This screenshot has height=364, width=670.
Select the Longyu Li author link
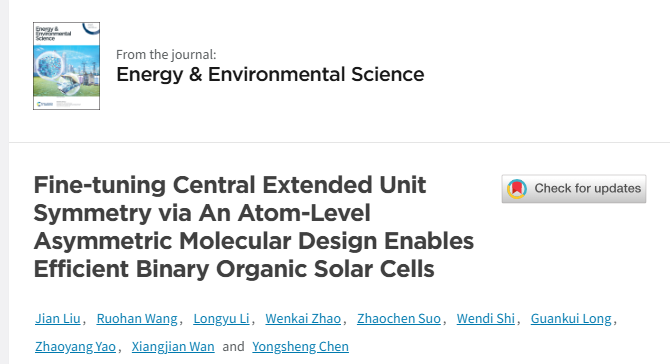pyautogui.click(x=221, y=319)
